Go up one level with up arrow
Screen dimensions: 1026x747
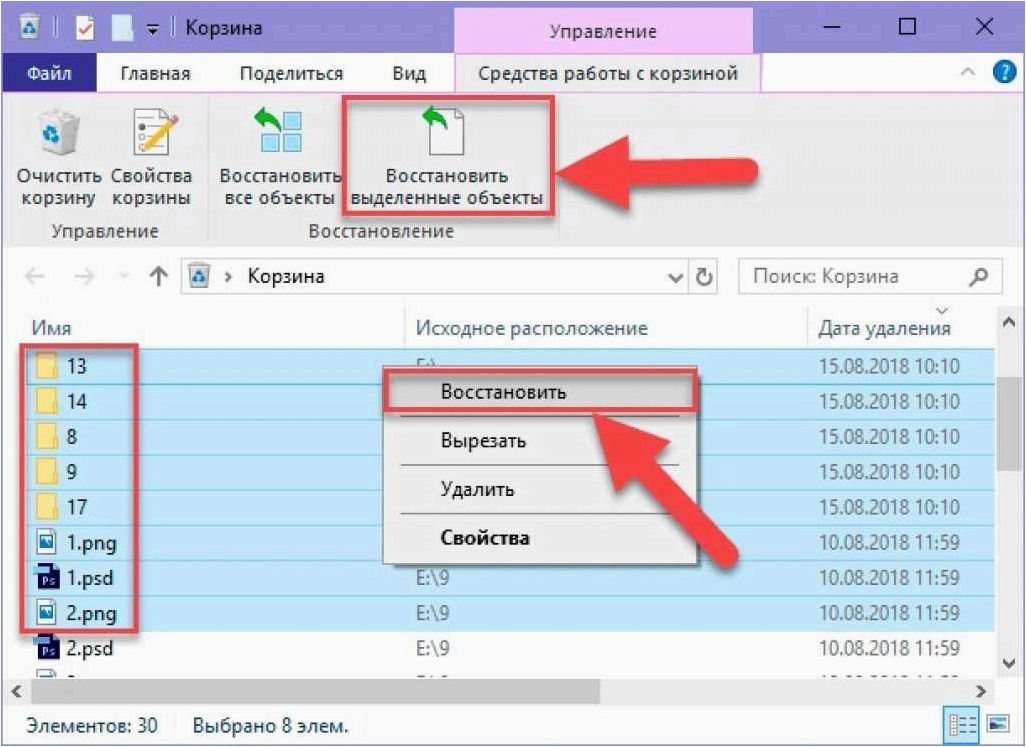(x=158, y=277)
